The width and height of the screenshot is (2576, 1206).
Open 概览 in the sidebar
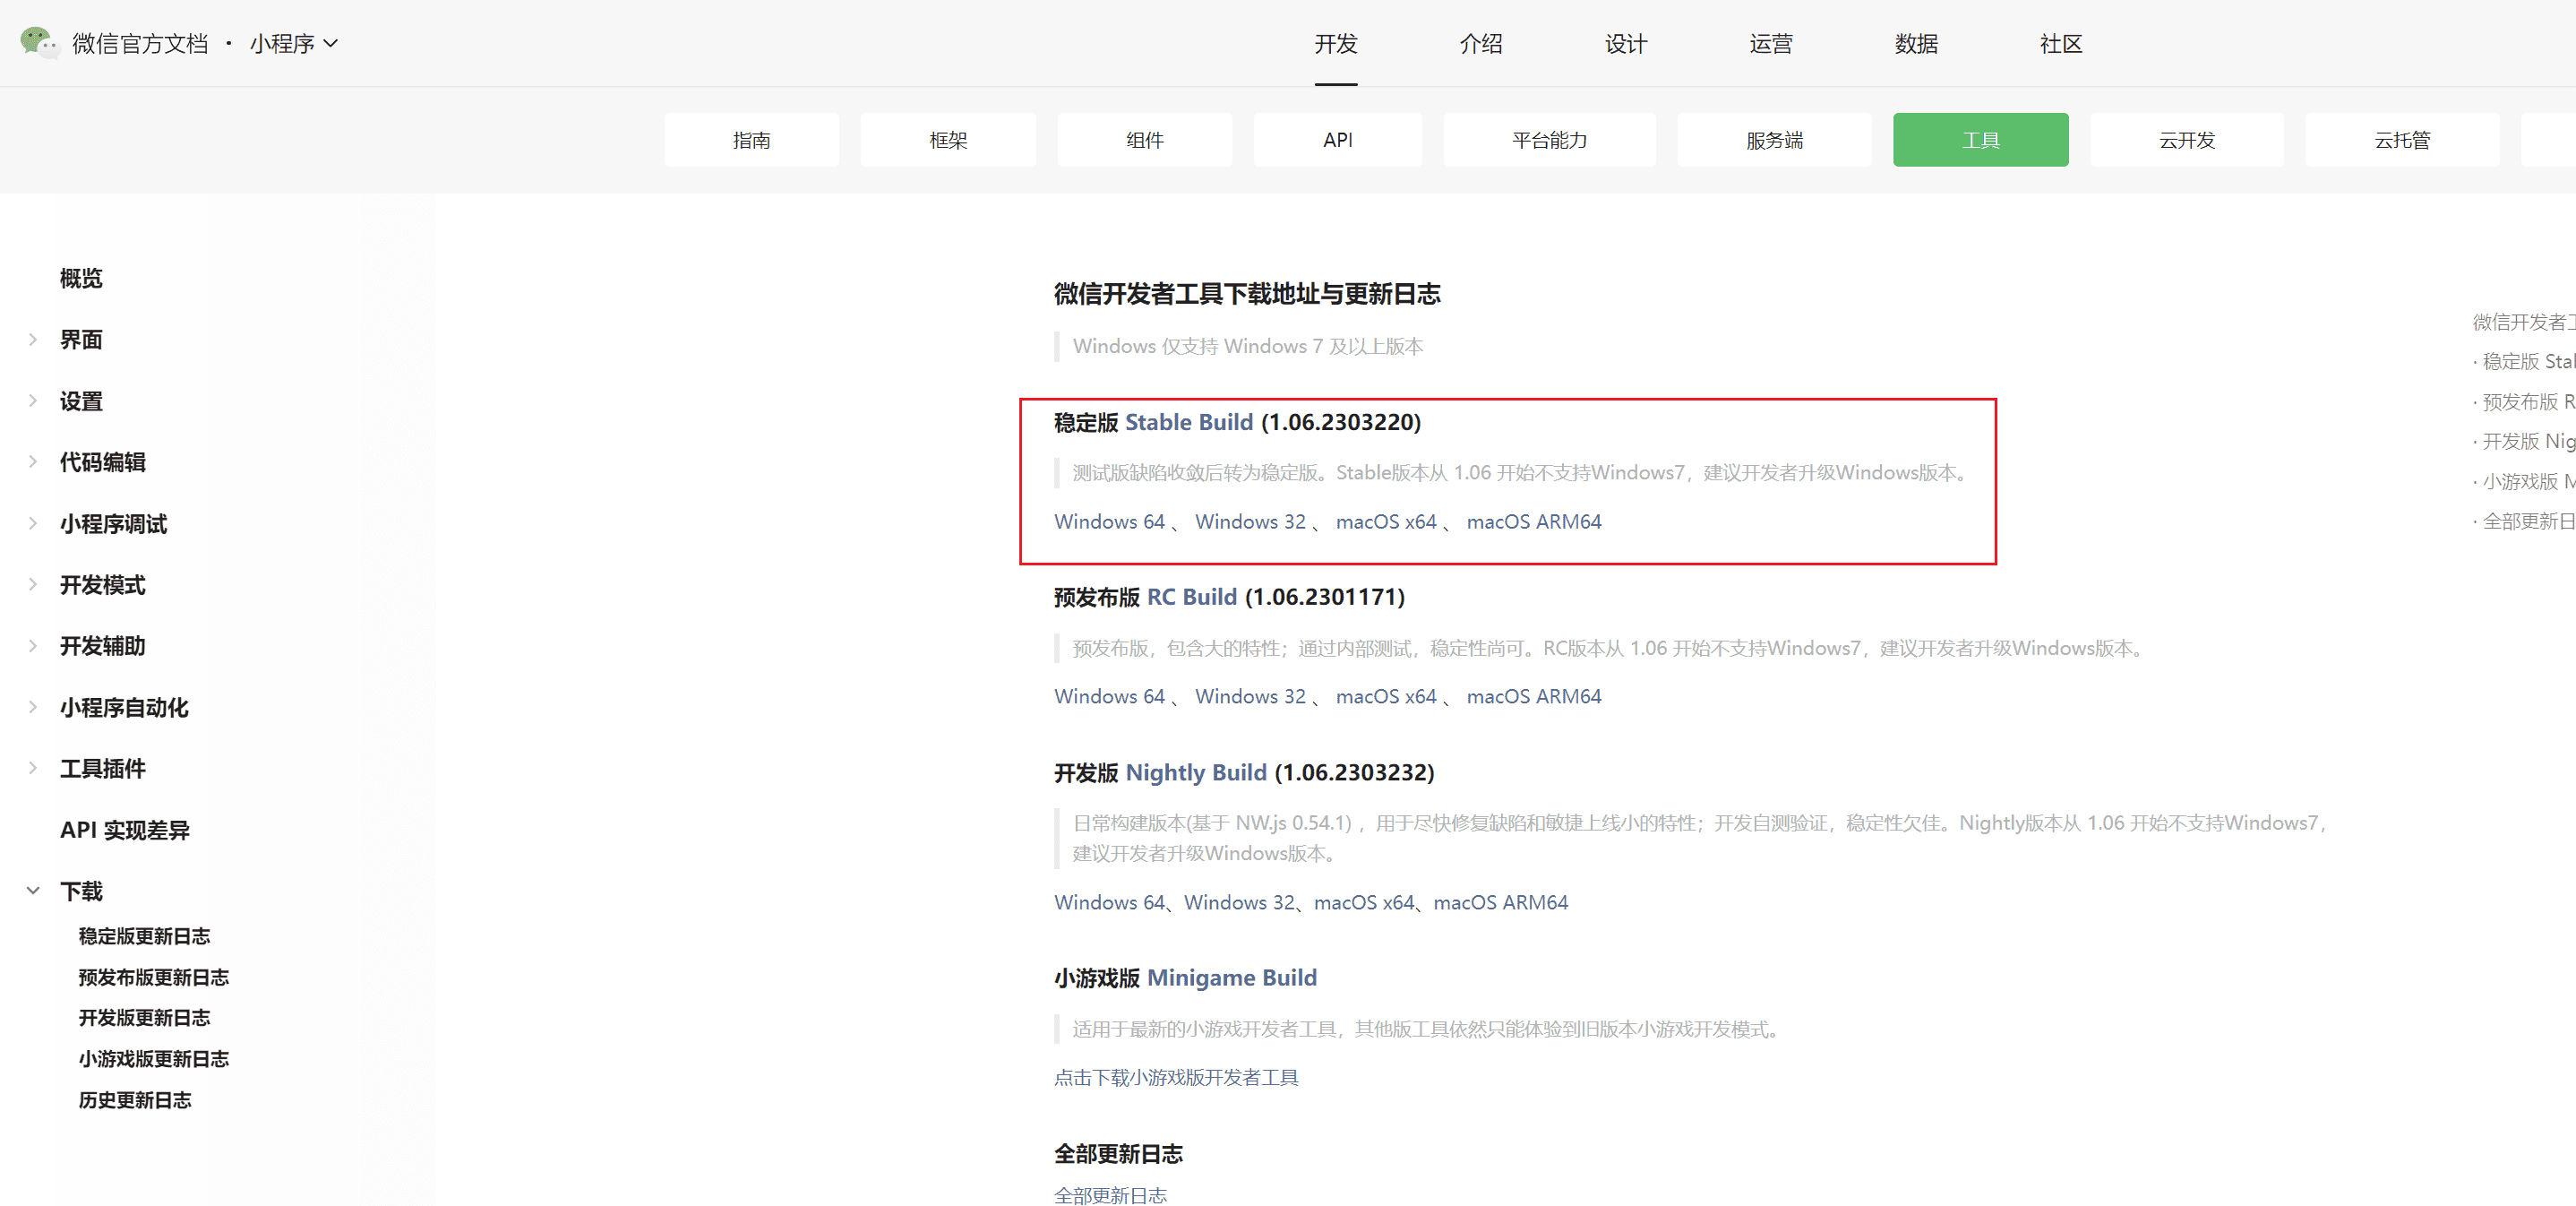point(81,278)
